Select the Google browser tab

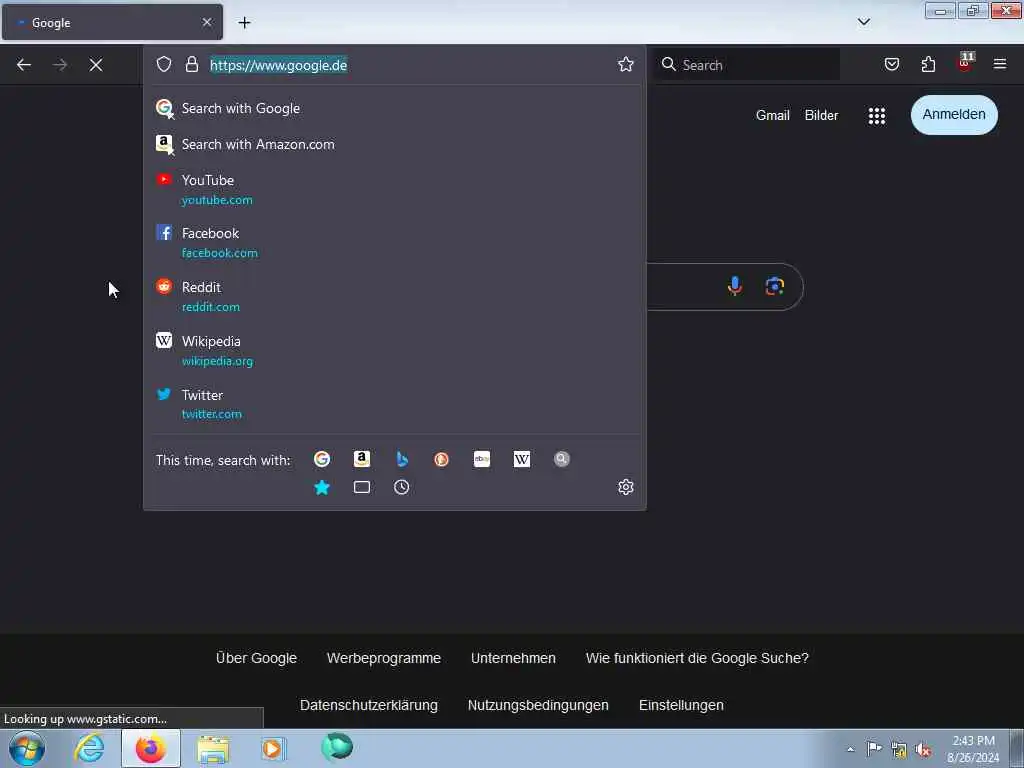pyautogui.click(x=112, y=22)
